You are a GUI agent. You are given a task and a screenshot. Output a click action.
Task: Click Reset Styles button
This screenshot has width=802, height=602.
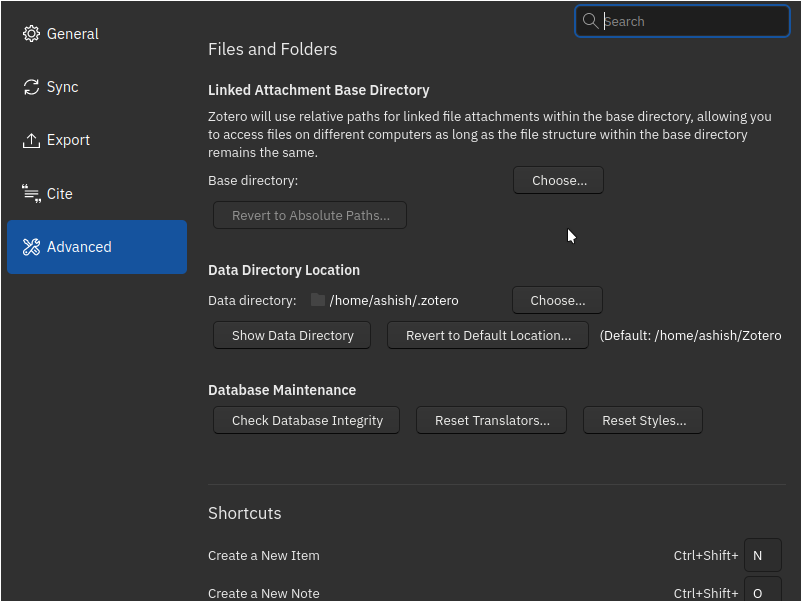tap(643, 420)
